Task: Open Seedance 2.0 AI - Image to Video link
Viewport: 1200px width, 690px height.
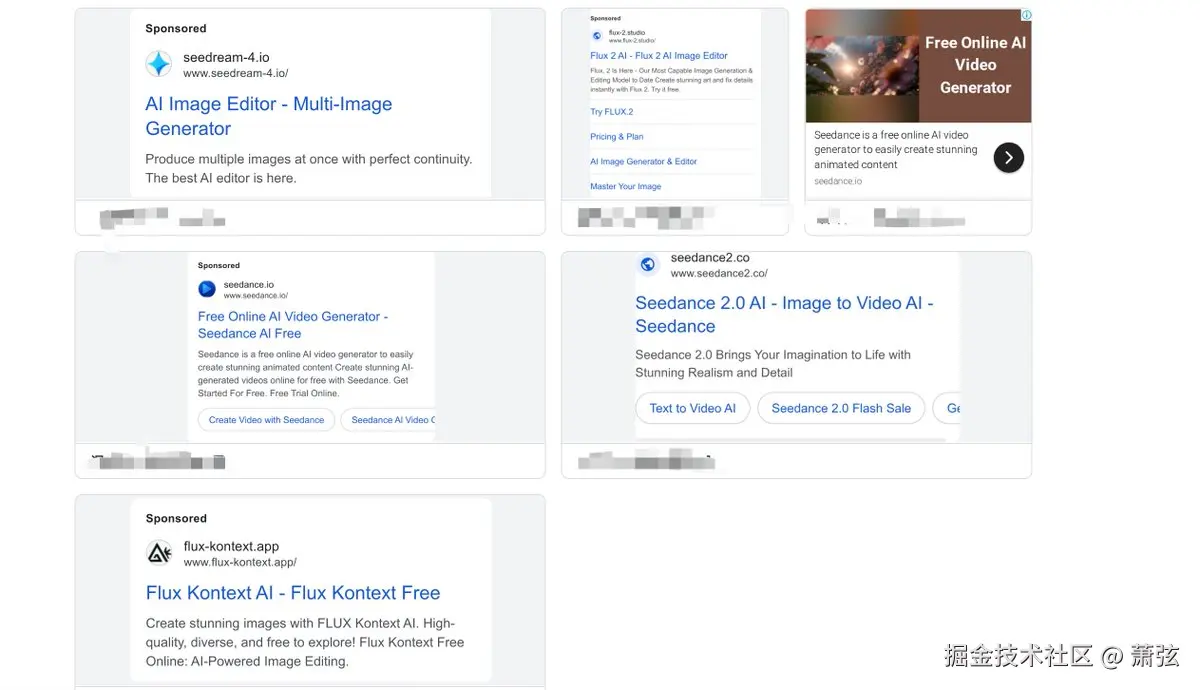Action: point(784,314)
